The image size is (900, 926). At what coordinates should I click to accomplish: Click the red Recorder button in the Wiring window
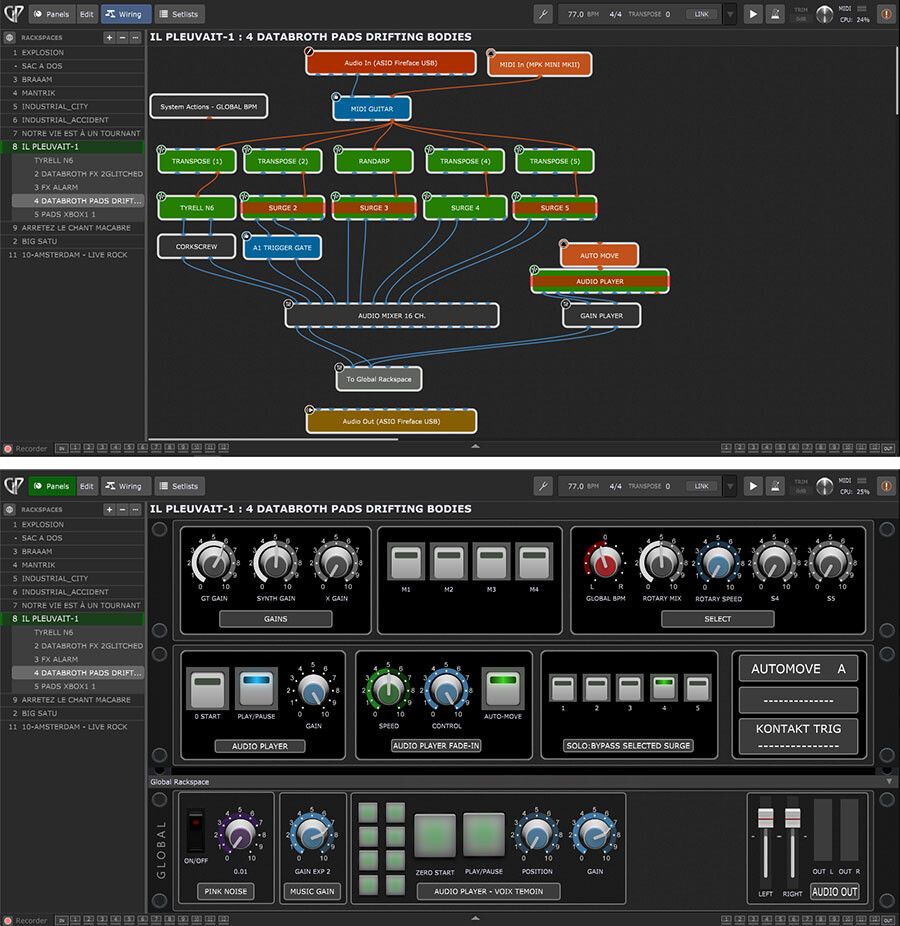pyautogui.click(x=8, y=449)
